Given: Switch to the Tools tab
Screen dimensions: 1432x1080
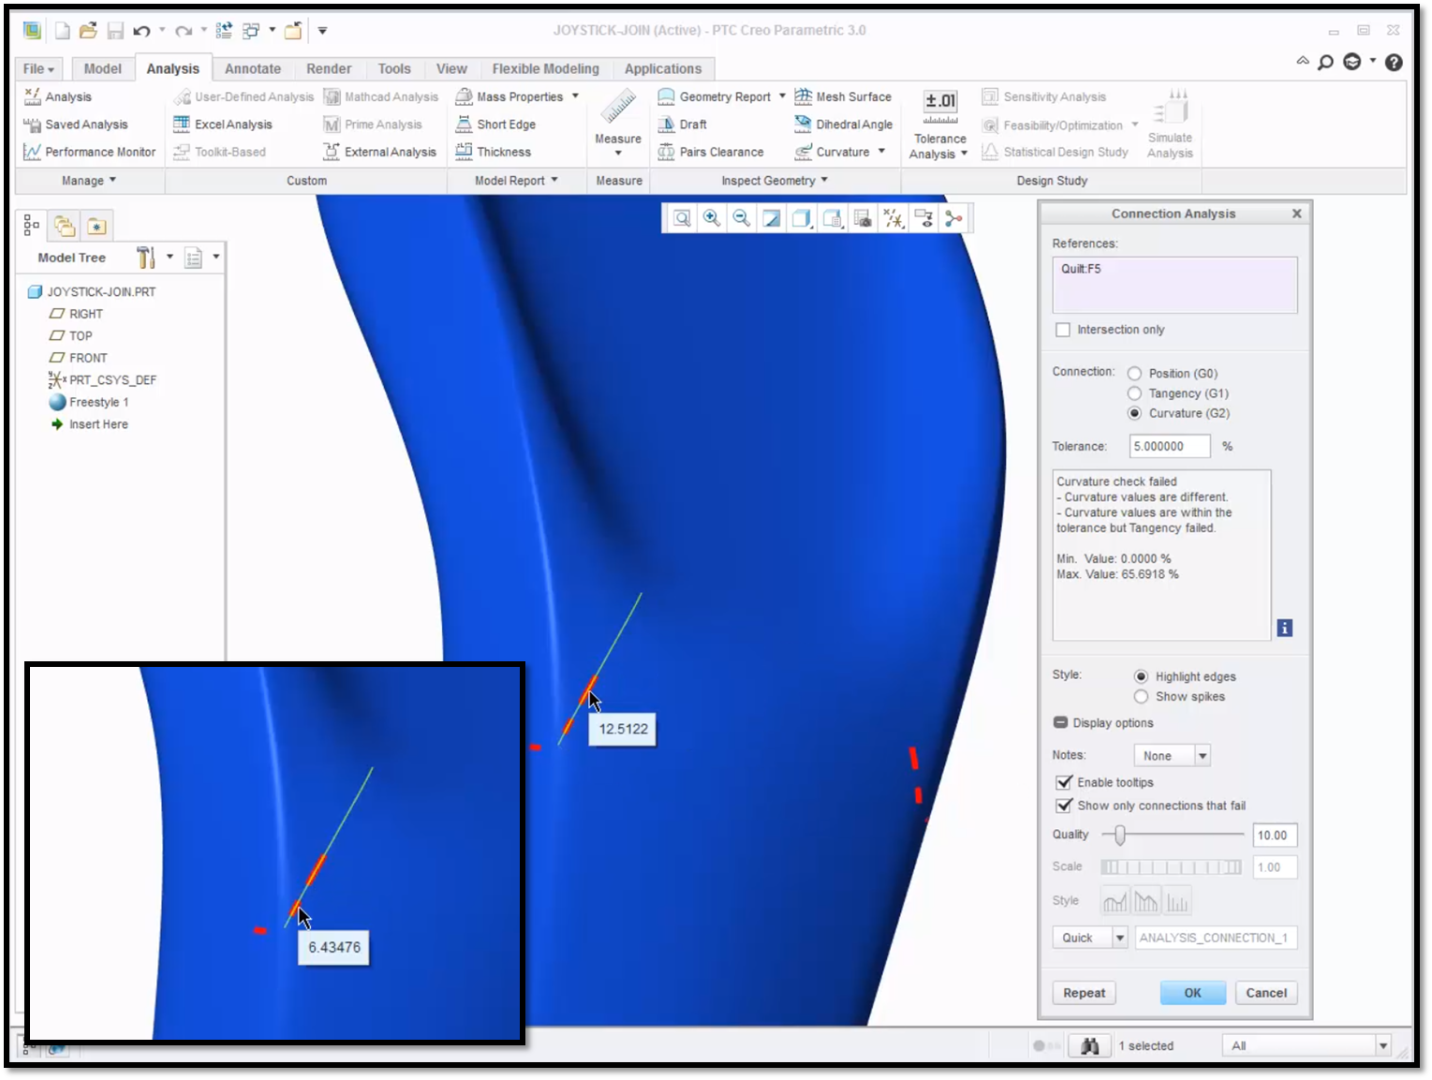Looking at the screenshot, I should 394,69.
